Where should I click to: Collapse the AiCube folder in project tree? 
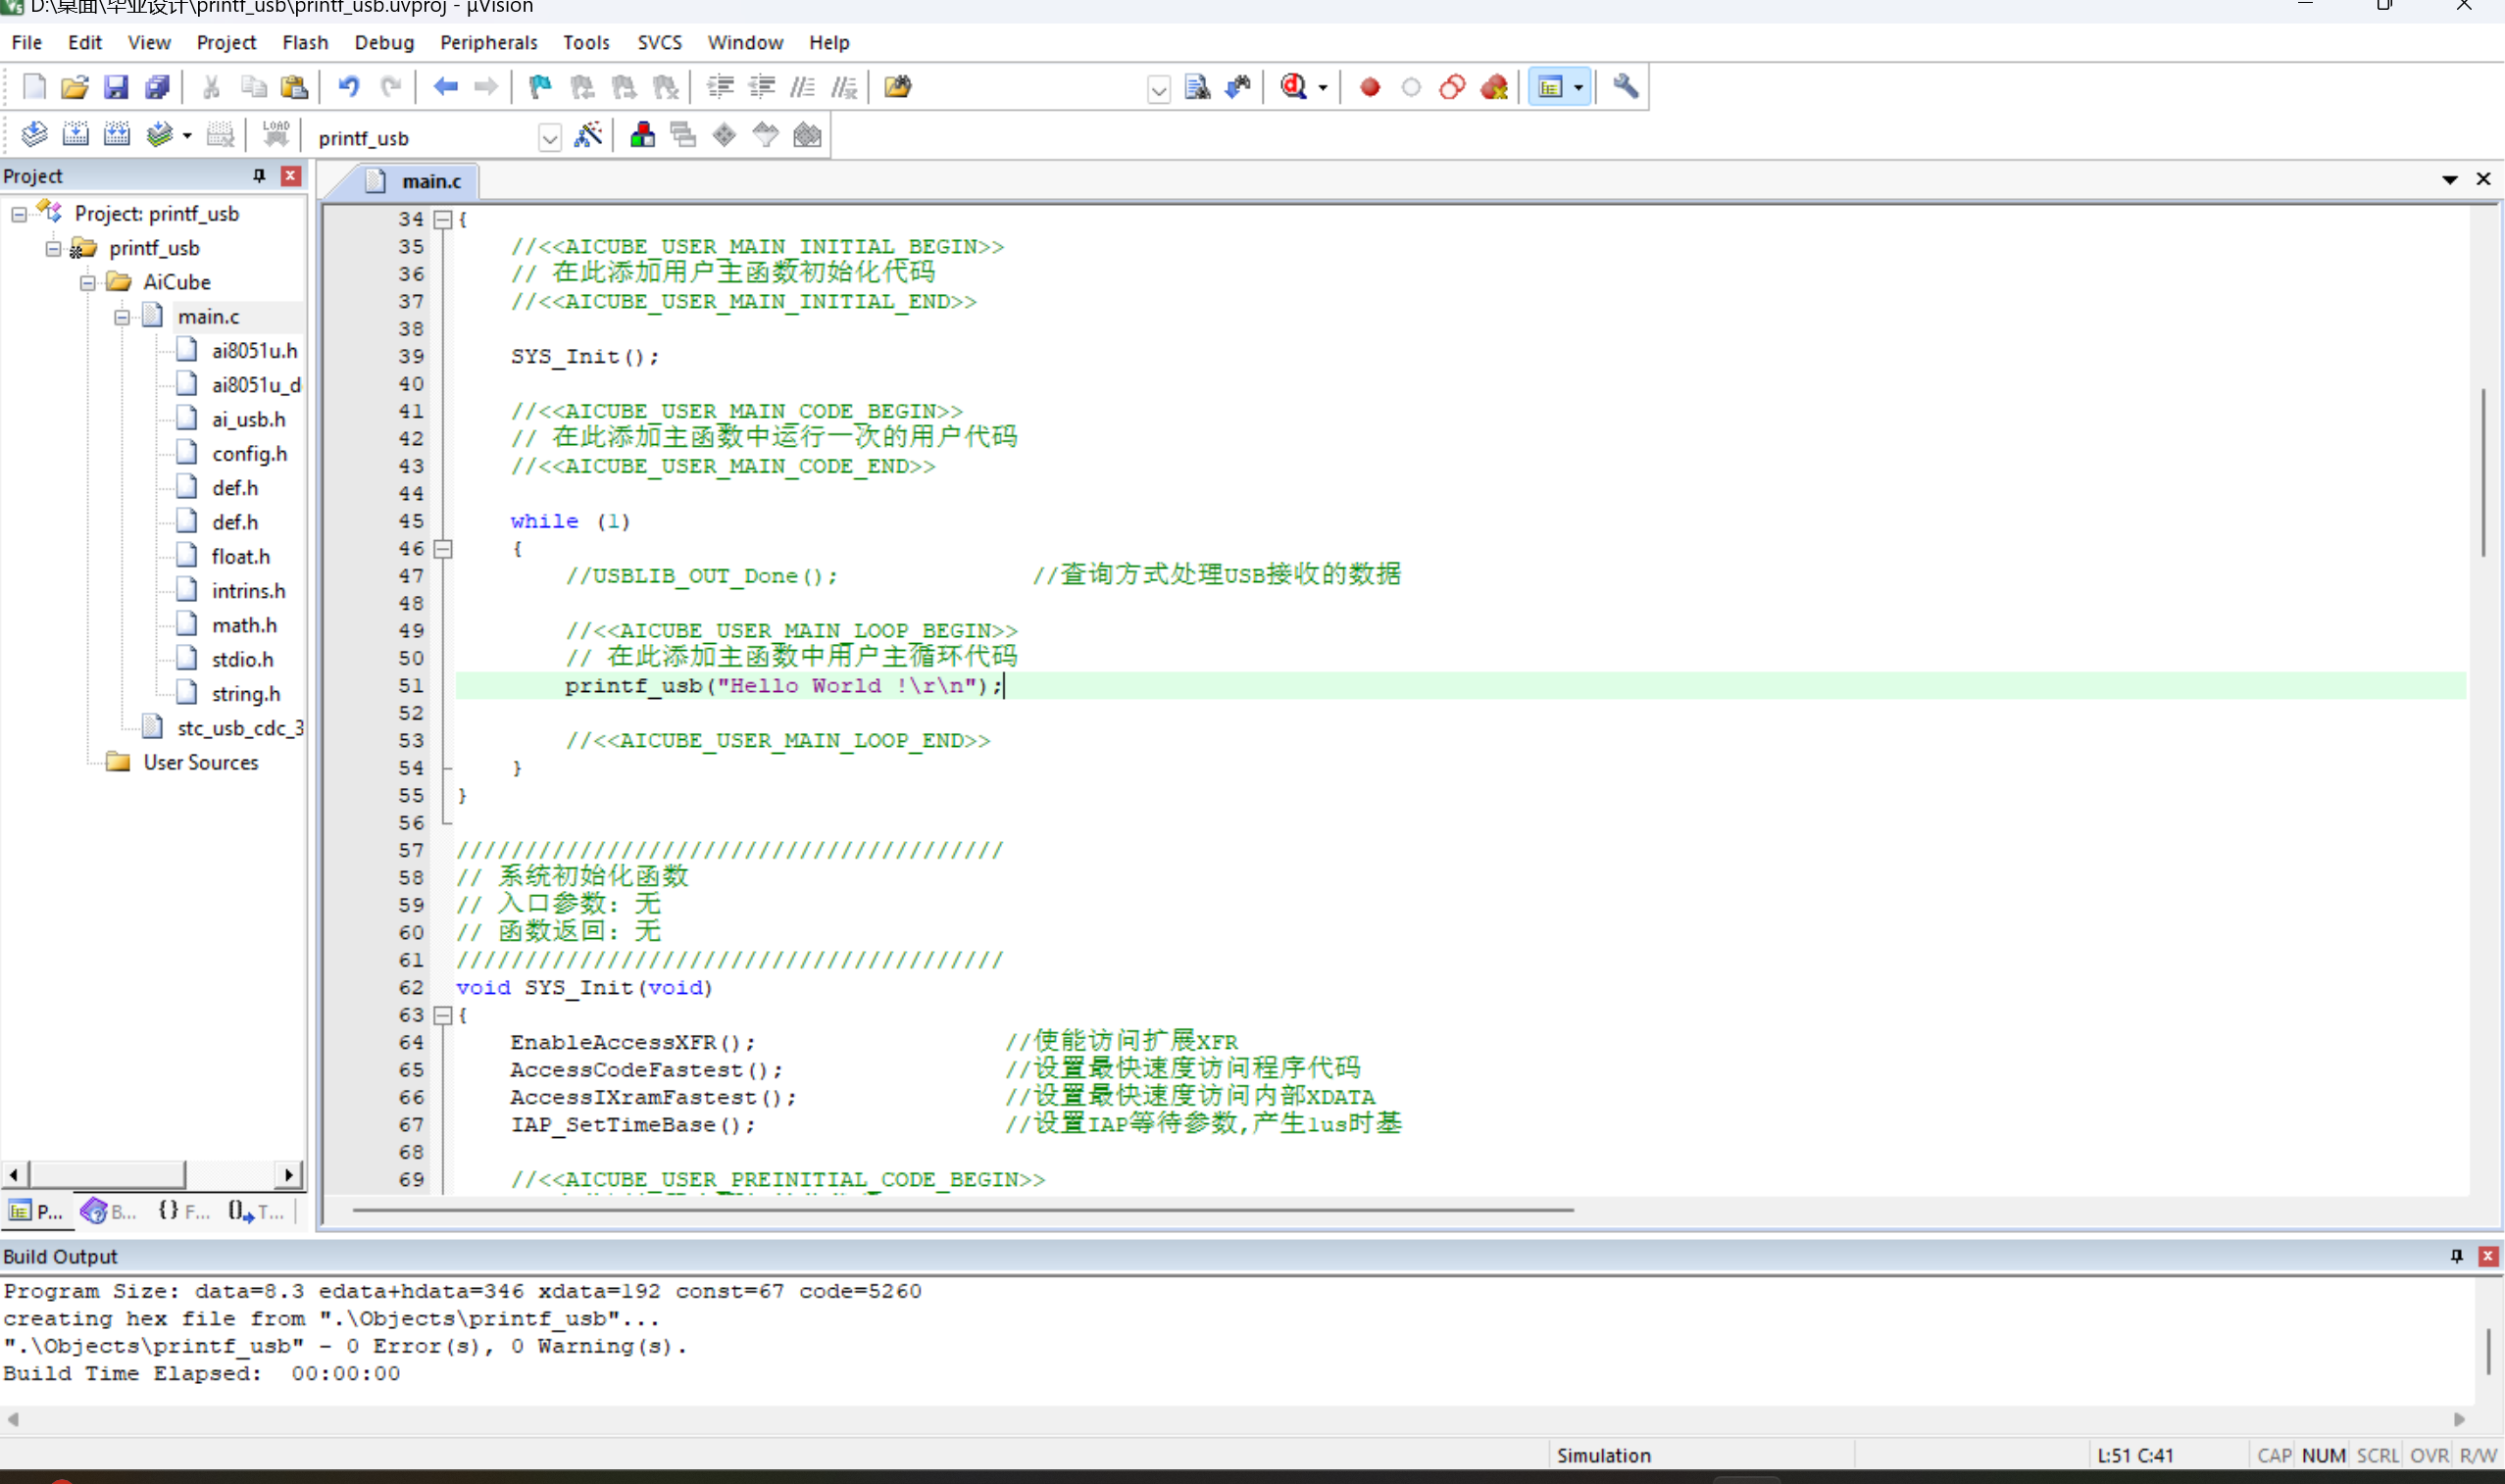[88, 283]
